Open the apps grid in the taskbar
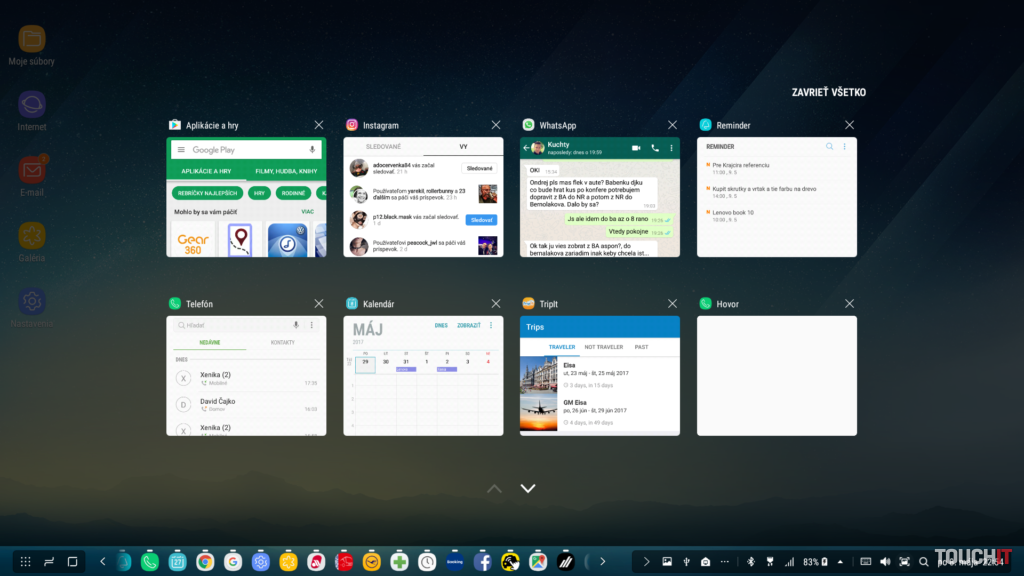This screenshot has width=1024, height=576. (26, 562)
